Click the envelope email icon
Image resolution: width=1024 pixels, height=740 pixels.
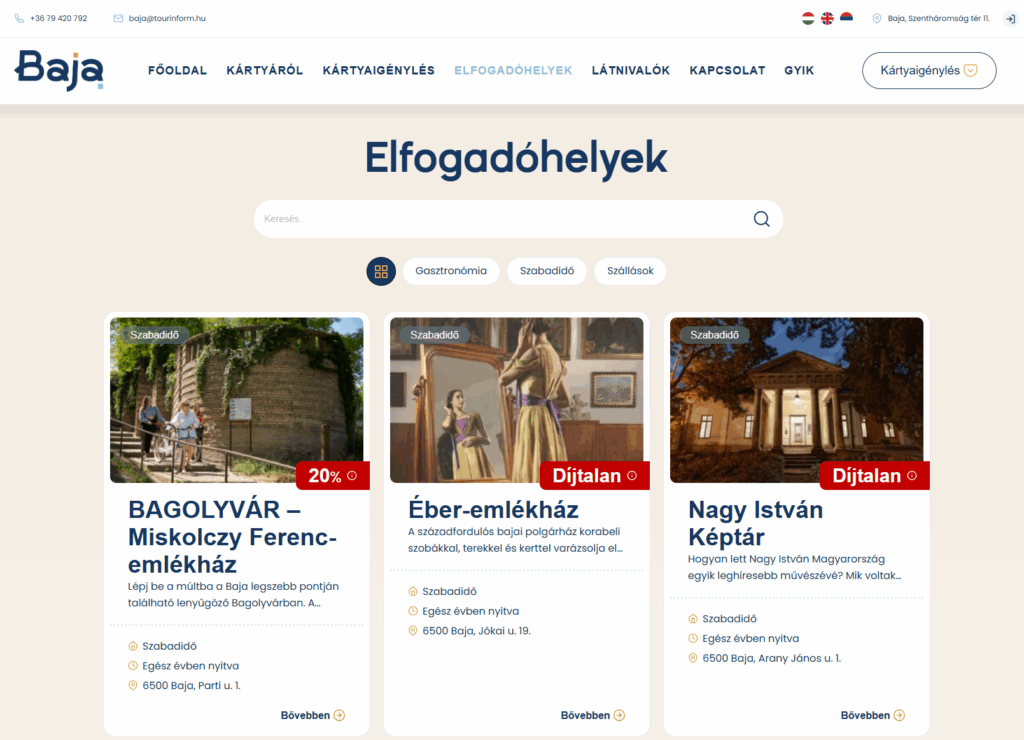[118, 18]
